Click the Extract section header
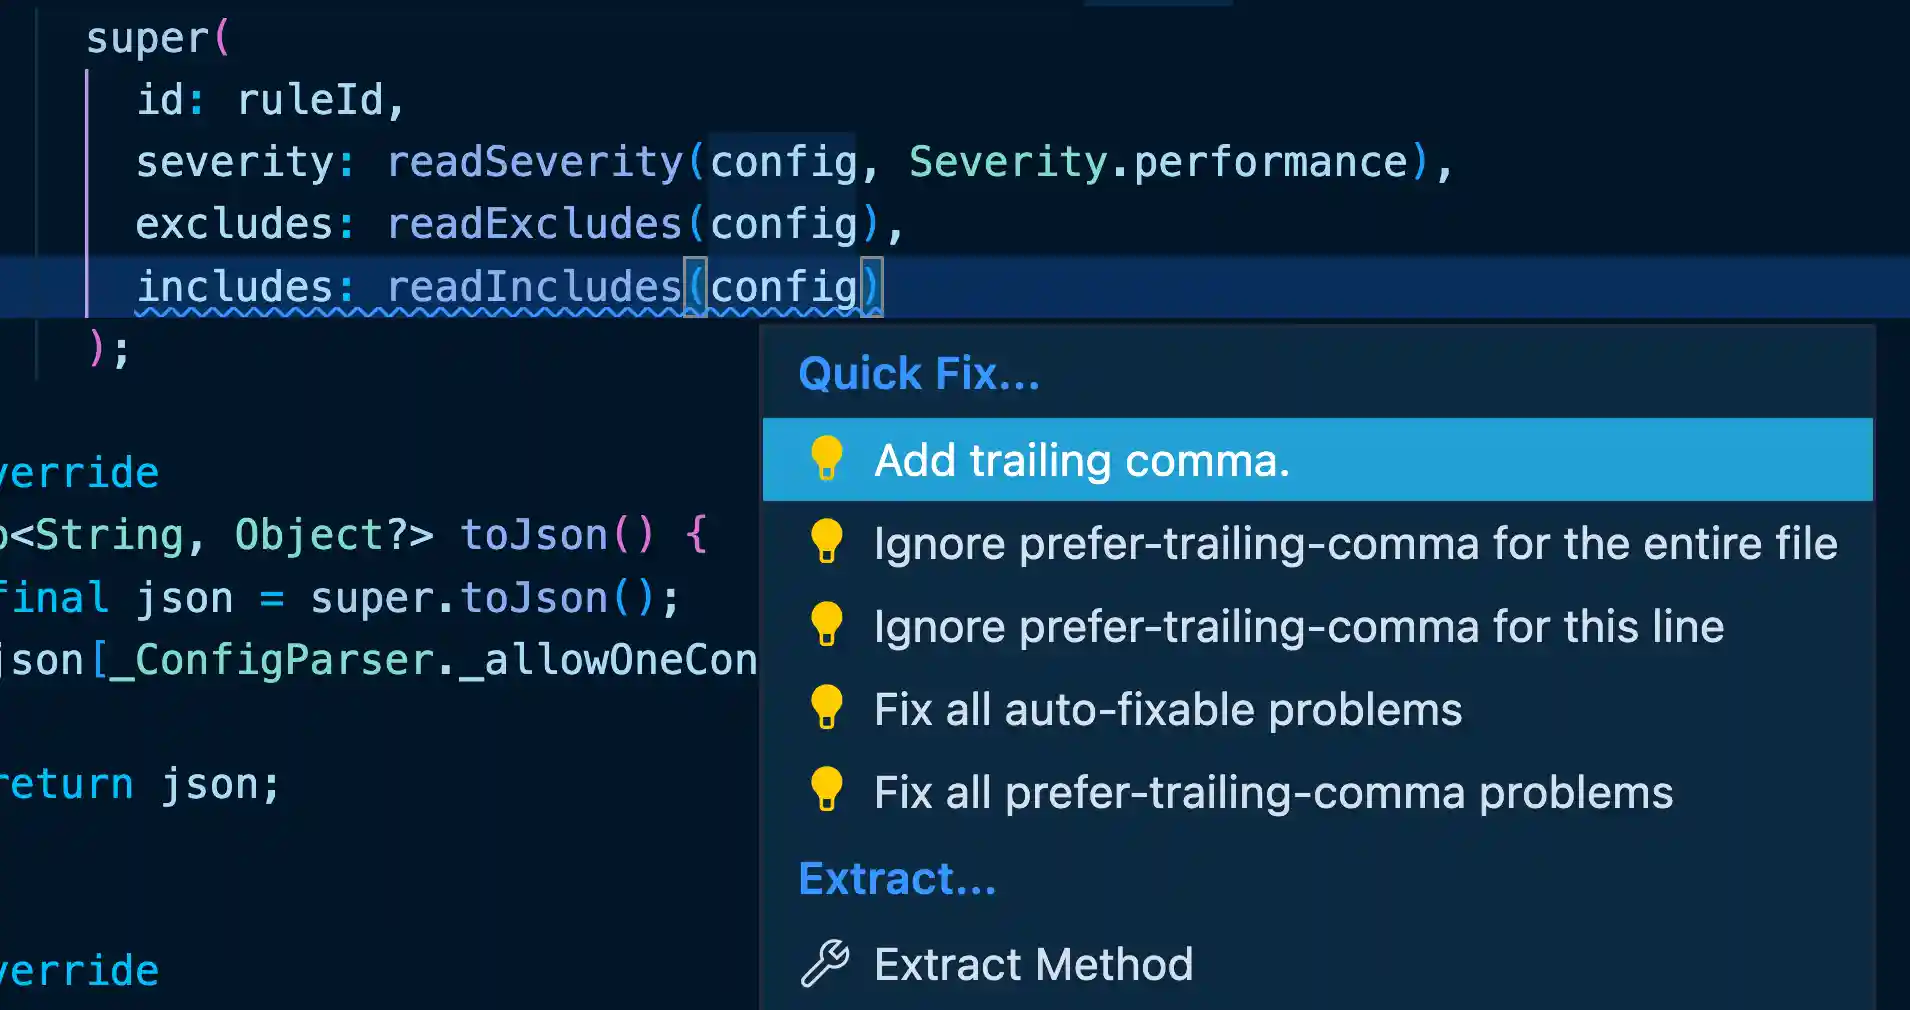The height and width of the screenshot is (1010, 1910). [x=896, y=877]
